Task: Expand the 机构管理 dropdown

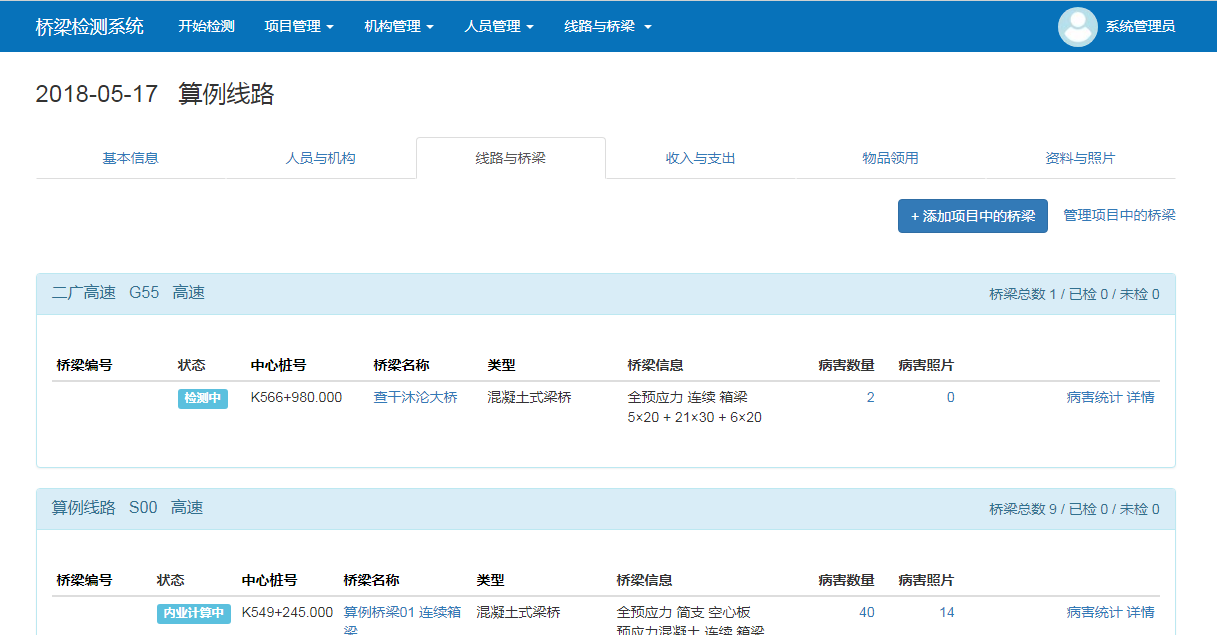Action: coord(399,27)
